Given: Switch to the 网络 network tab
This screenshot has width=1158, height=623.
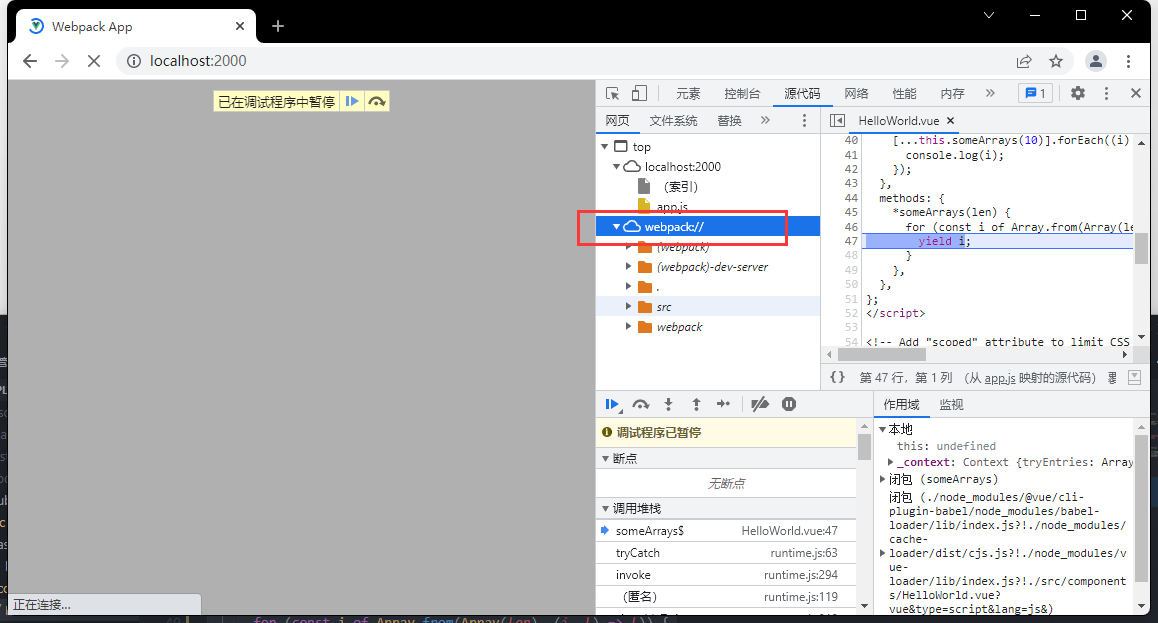Looking at the screenshot, I should 856,93.
